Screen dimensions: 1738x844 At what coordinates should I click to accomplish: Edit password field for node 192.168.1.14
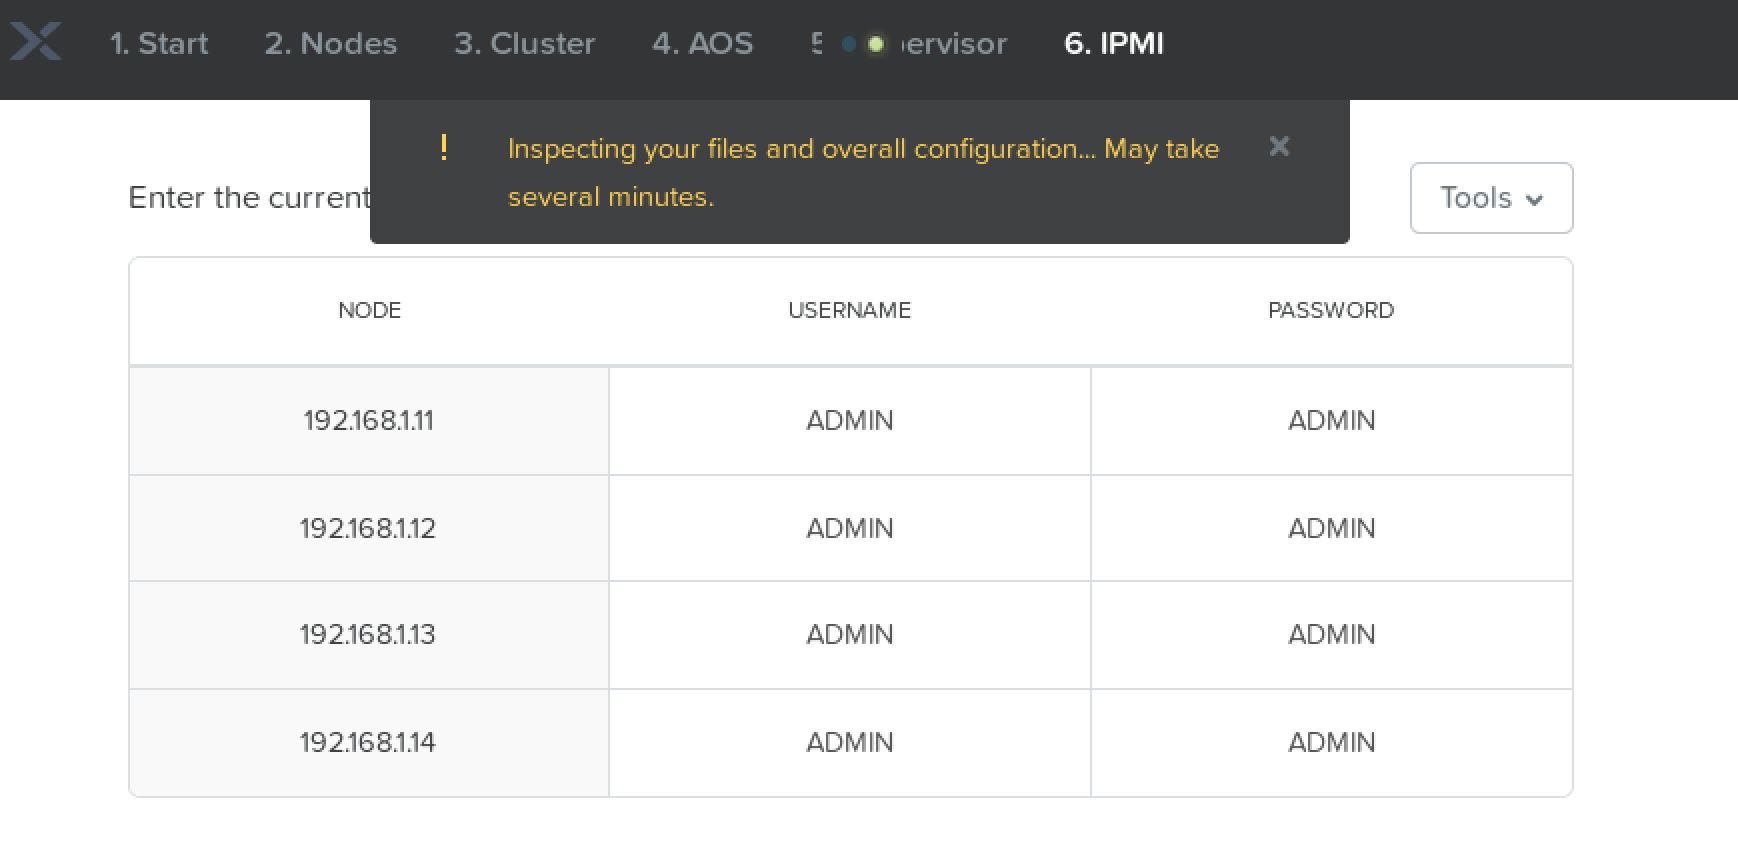click(1331, 742)
